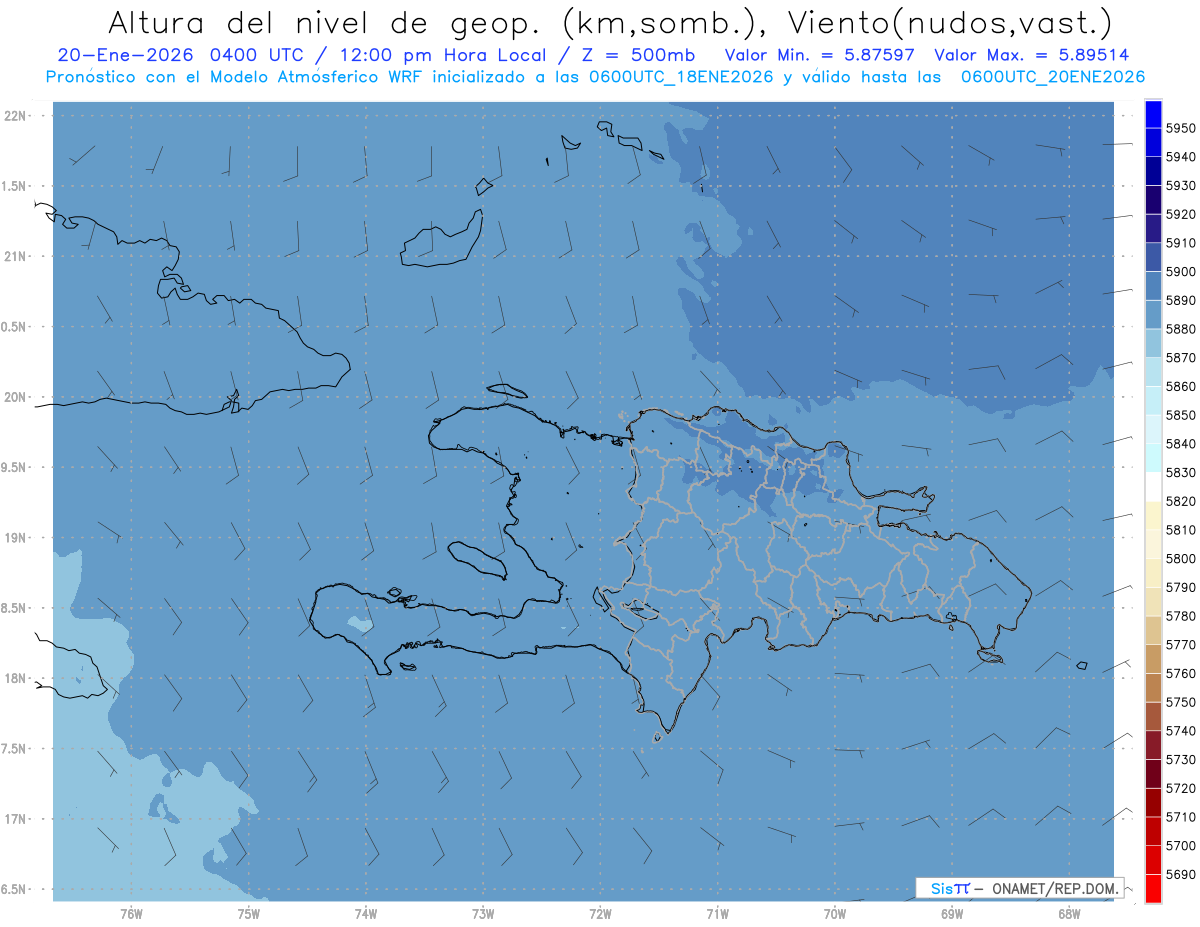Click the '5940' legend value
1200x927 pixels.
(1181, 157)
